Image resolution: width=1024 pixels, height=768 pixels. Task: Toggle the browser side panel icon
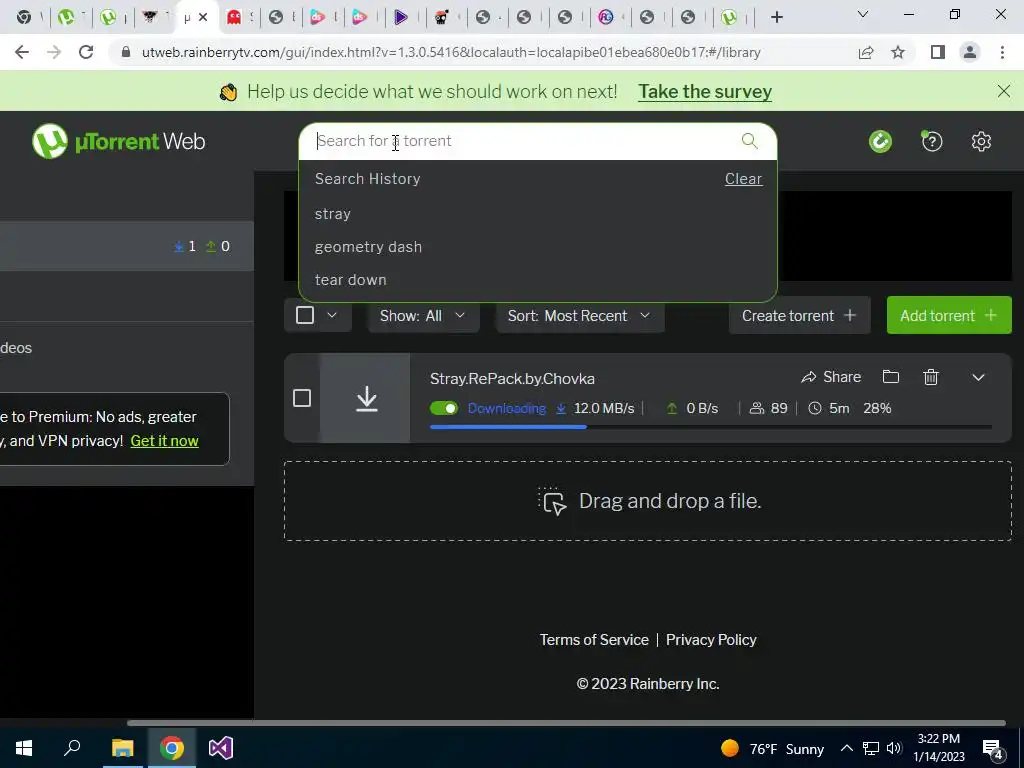point(938,52)
